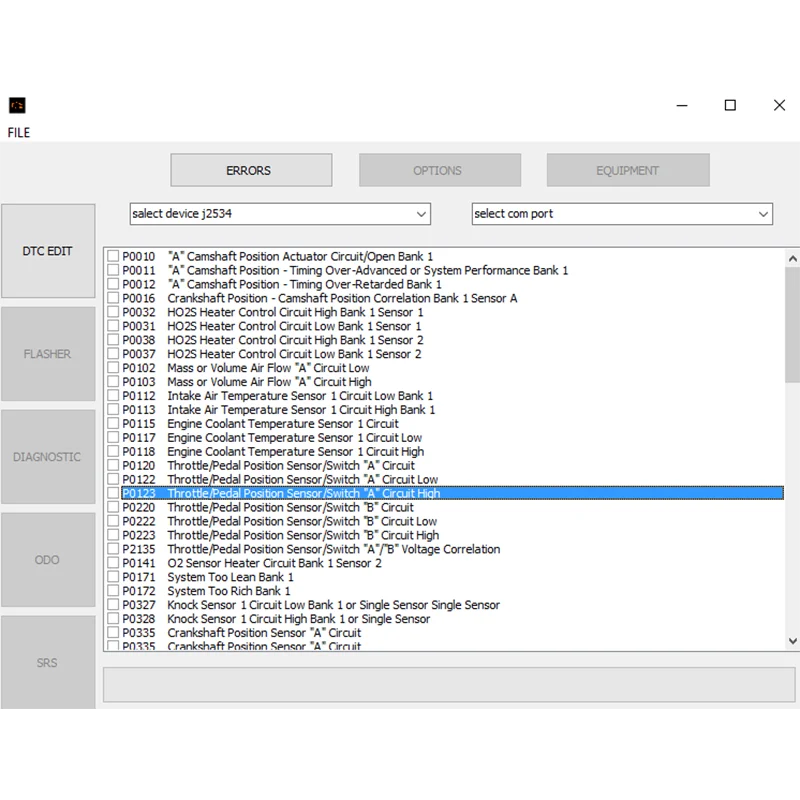
Task: Open the SRS section
Action: point(48,662)
